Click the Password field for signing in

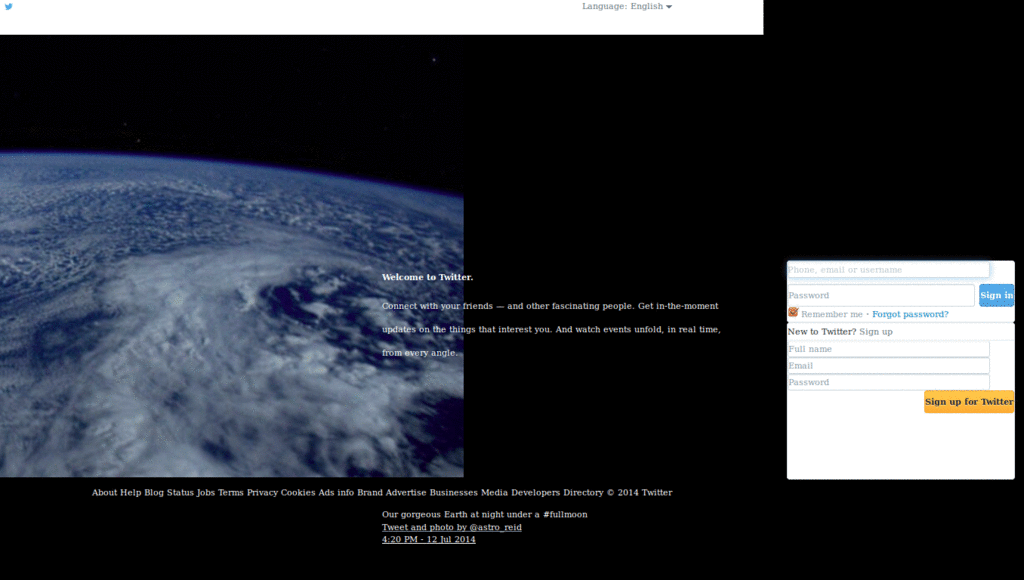point(880,295)
